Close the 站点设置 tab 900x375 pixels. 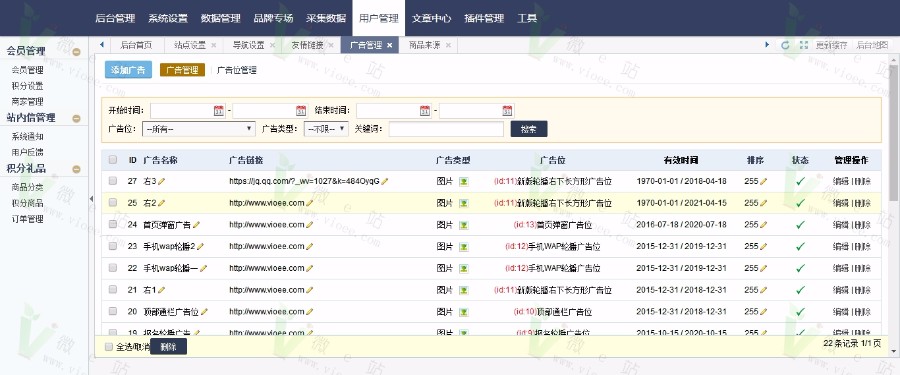[214, 45]
